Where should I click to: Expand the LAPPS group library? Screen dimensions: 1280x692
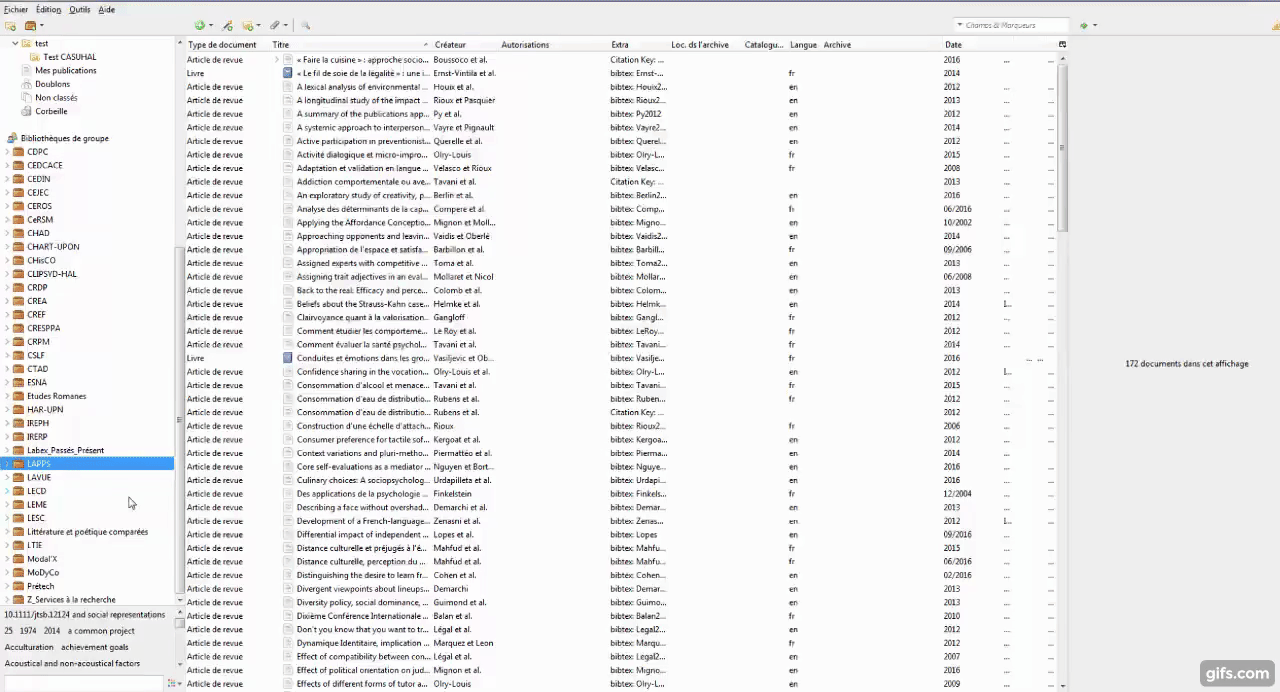click(x=8, y=464)
